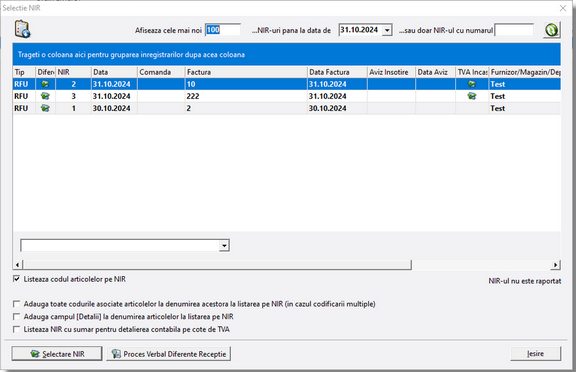Click the Selectare NIR button
The width and height of the screenshot is (576, 372).
pyautogui.click(x=57, y=354)
